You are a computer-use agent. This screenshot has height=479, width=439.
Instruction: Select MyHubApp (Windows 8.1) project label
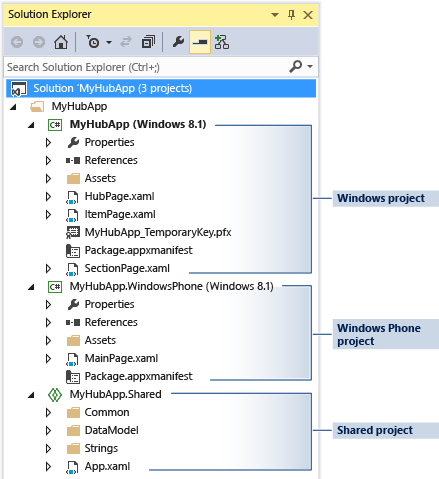[x=138, y=124]
